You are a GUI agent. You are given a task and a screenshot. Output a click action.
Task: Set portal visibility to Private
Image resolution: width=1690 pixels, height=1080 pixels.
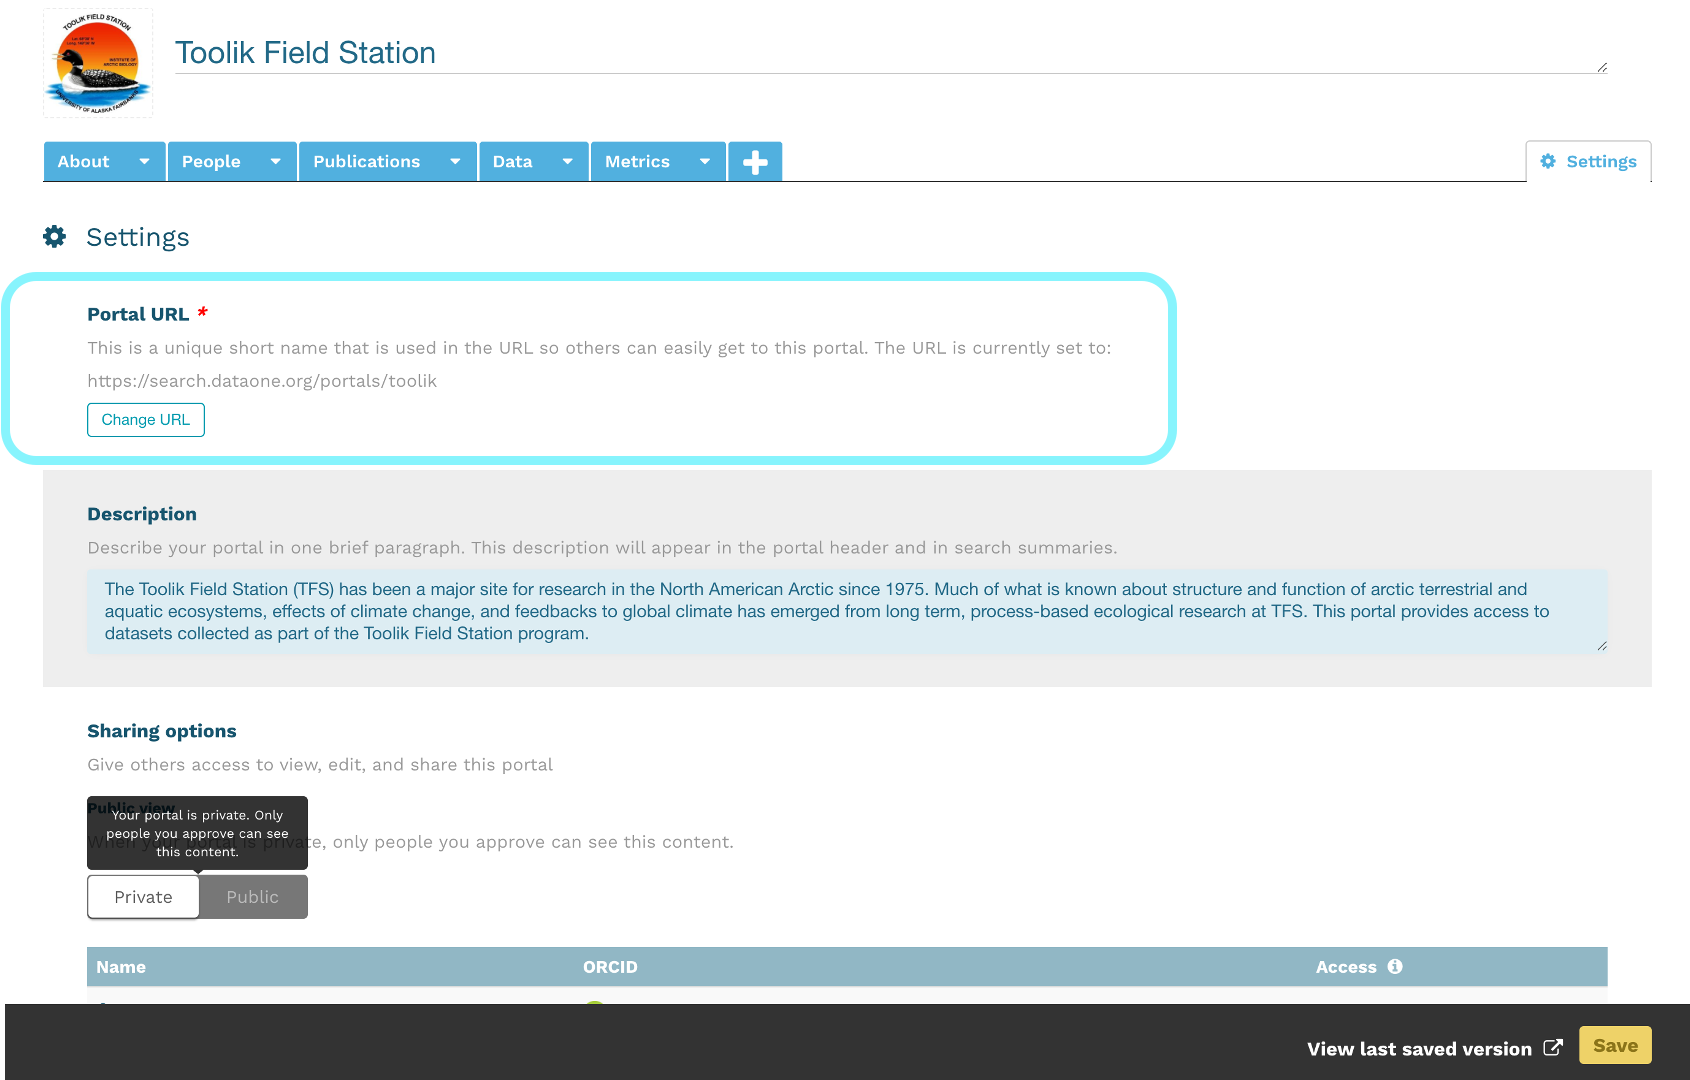[x=143, y=897]
